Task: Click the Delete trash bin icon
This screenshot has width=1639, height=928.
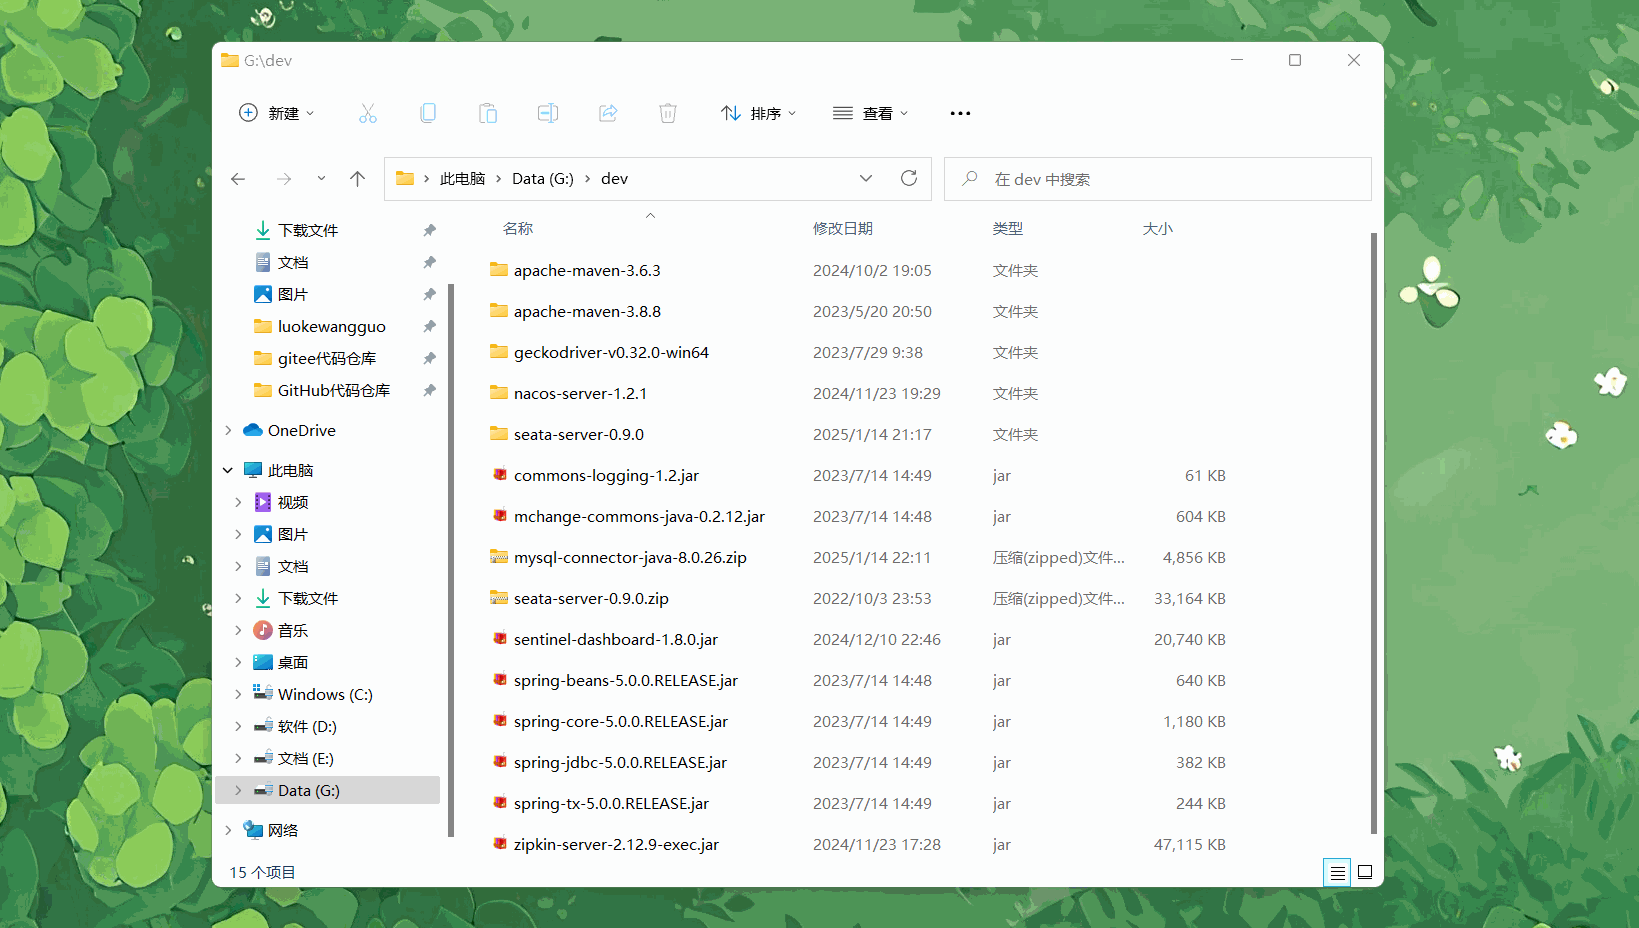Action: [668, 113]
